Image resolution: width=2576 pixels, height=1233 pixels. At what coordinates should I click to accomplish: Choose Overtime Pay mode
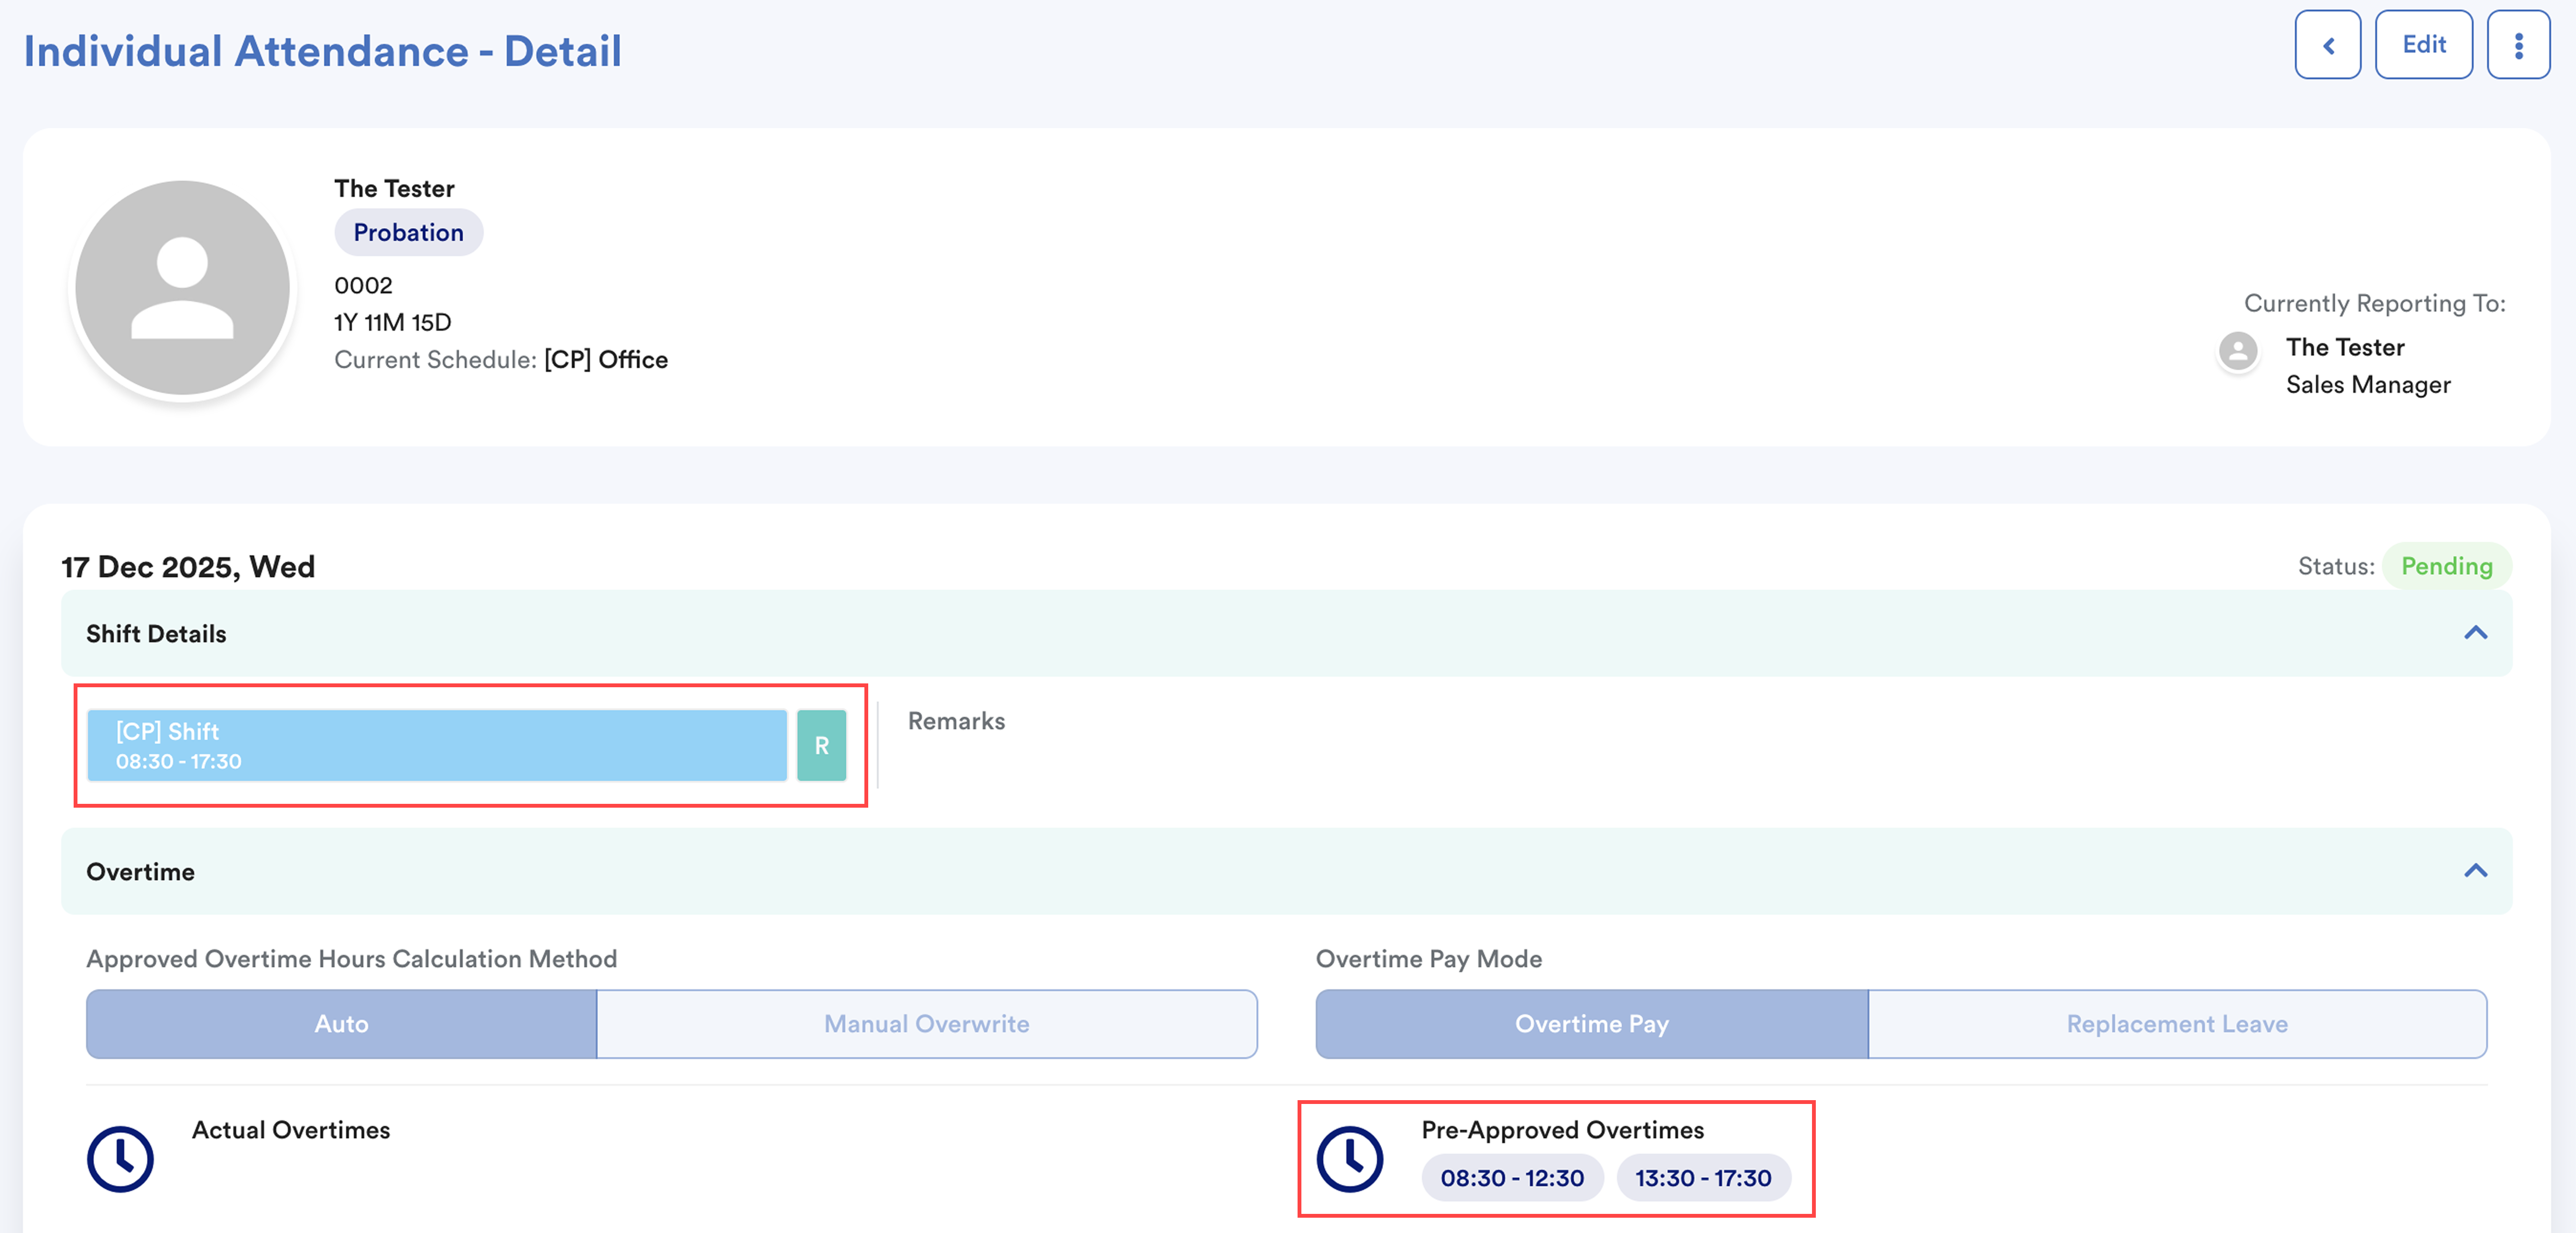(x=1591, y=1024)
